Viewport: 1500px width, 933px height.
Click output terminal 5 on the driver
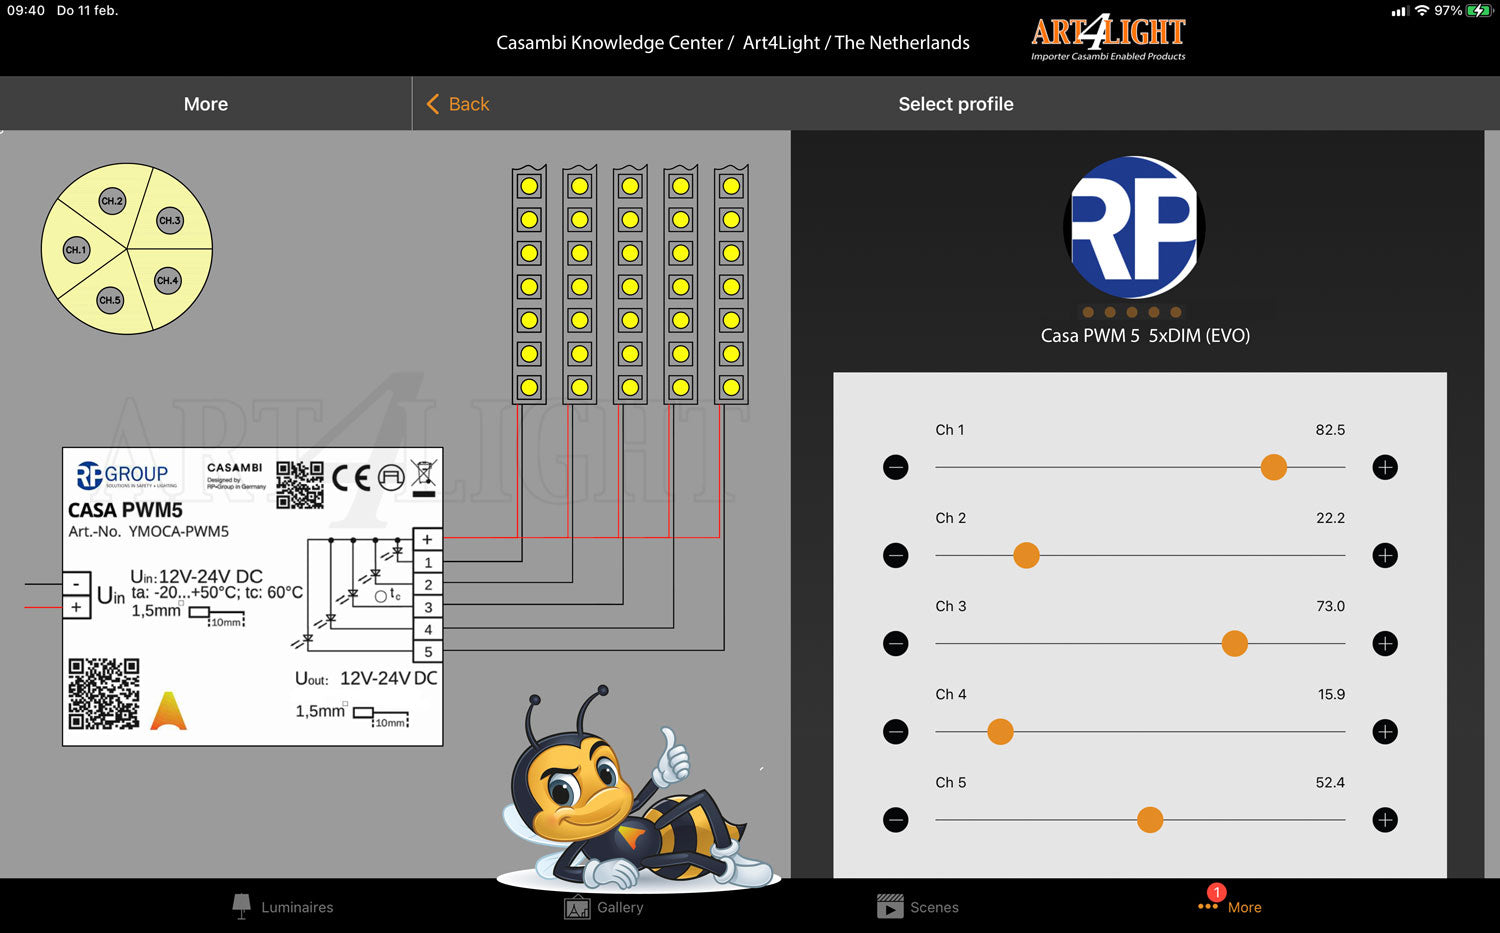(428, 651)
